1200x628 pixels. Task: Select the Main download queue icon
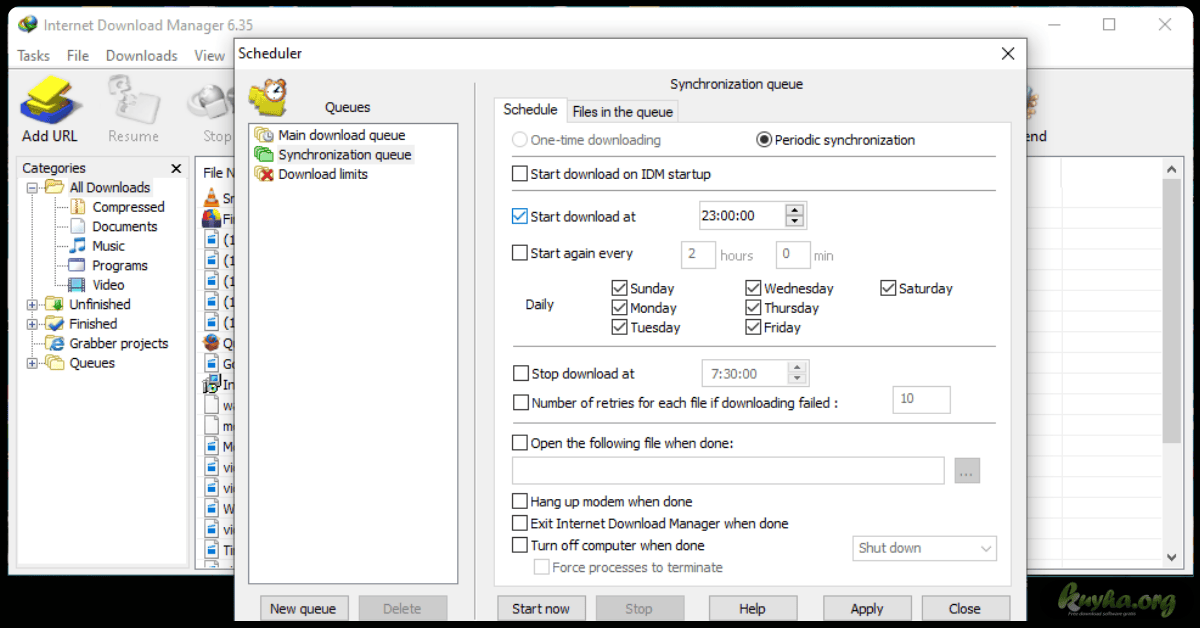pyautogui.click(x=264, y=135)
